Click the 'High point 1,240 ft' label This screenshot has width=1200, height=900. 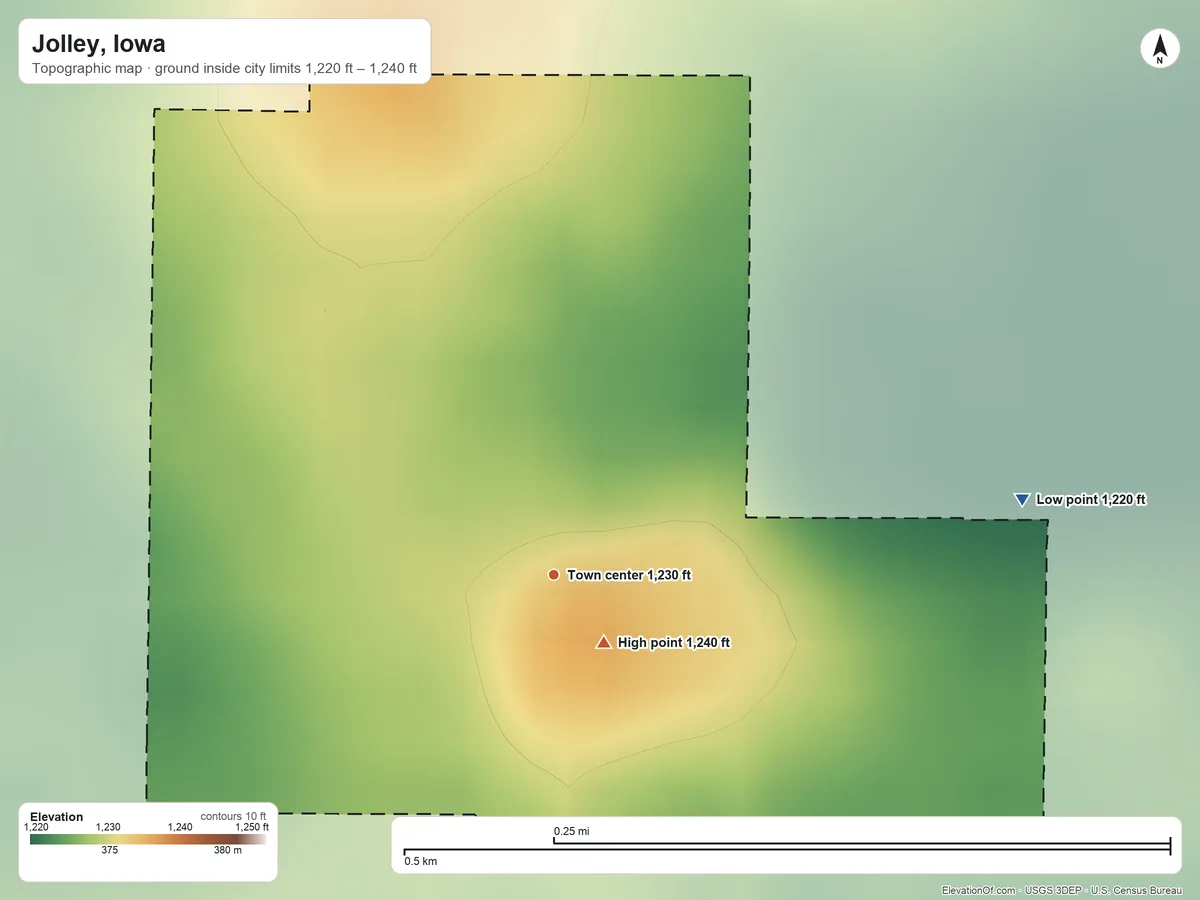pos(674,642)
